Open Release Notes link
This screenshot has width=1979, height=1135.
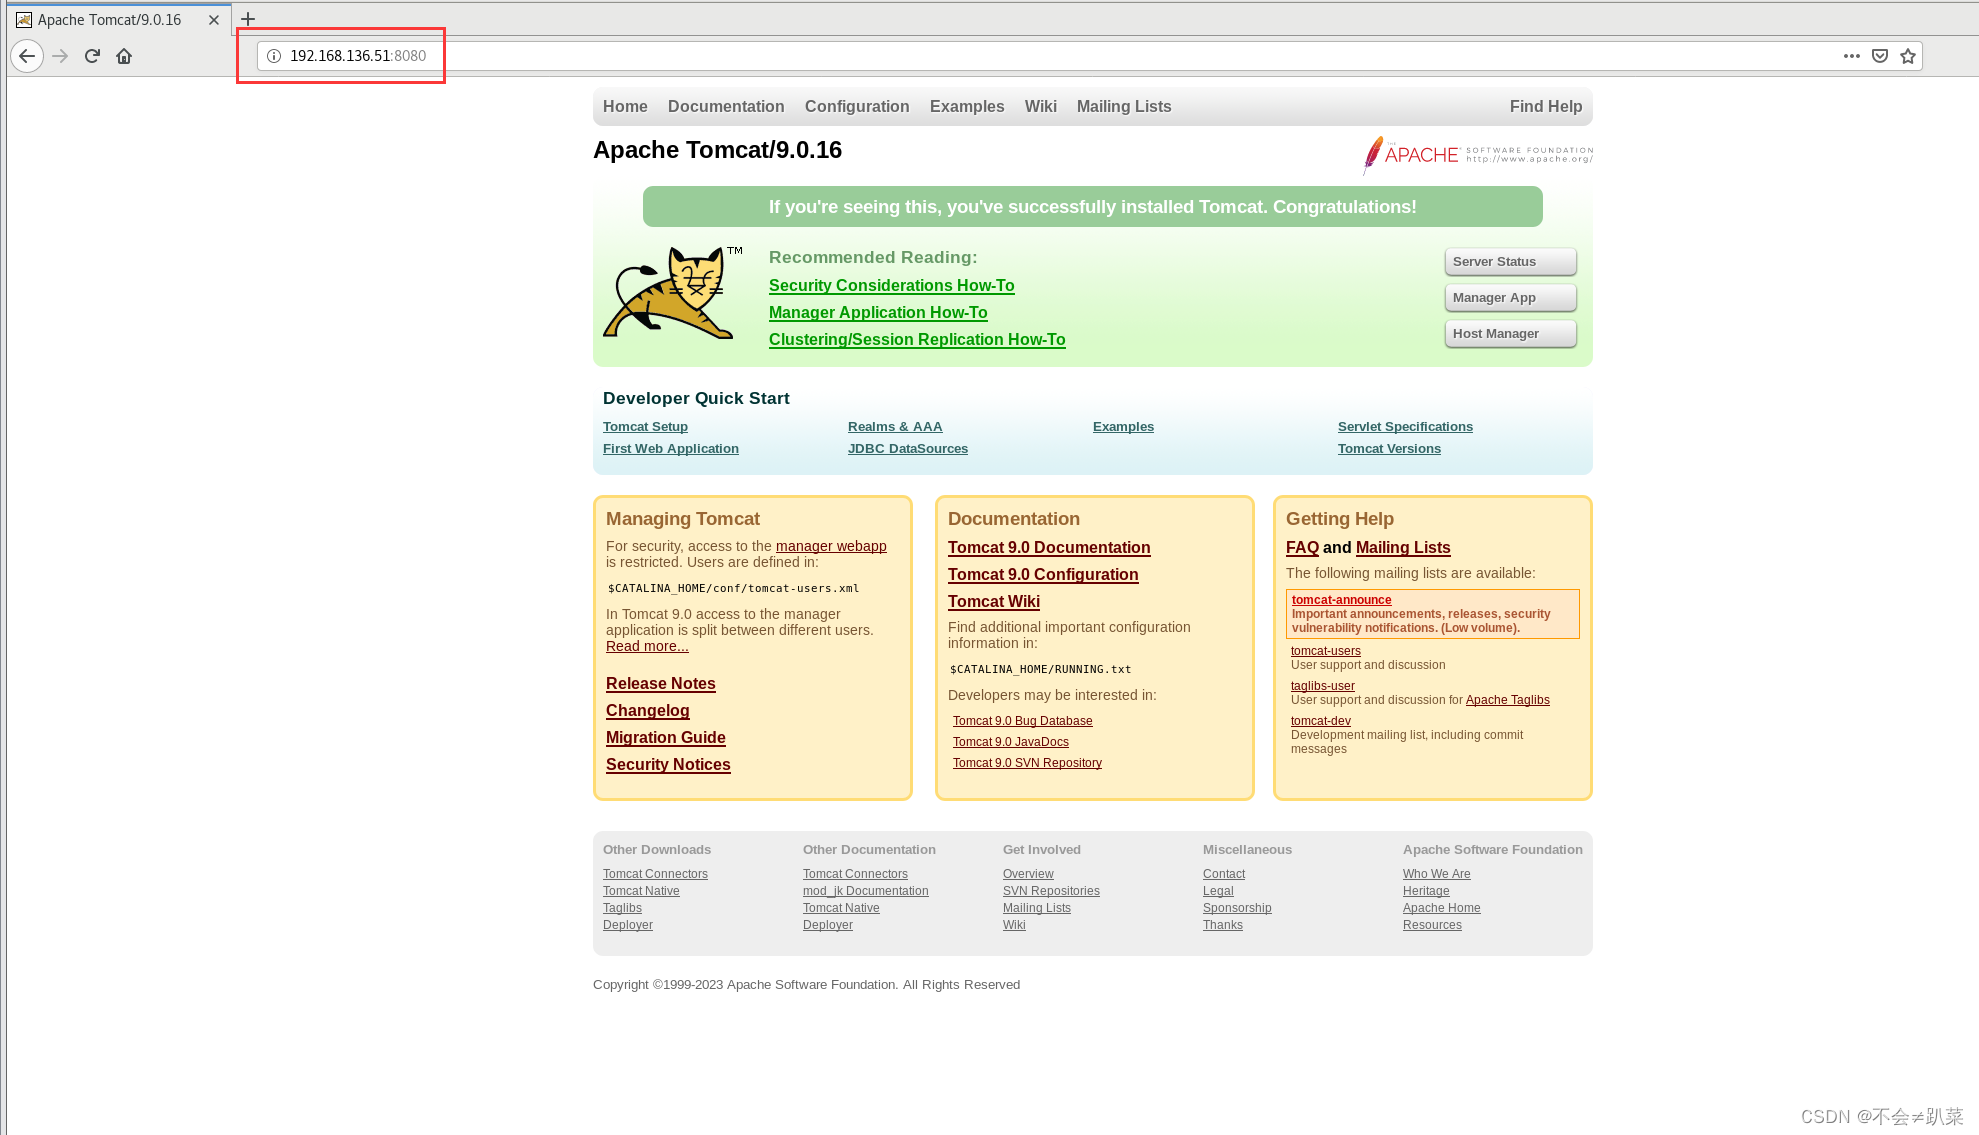coord(661,684)
